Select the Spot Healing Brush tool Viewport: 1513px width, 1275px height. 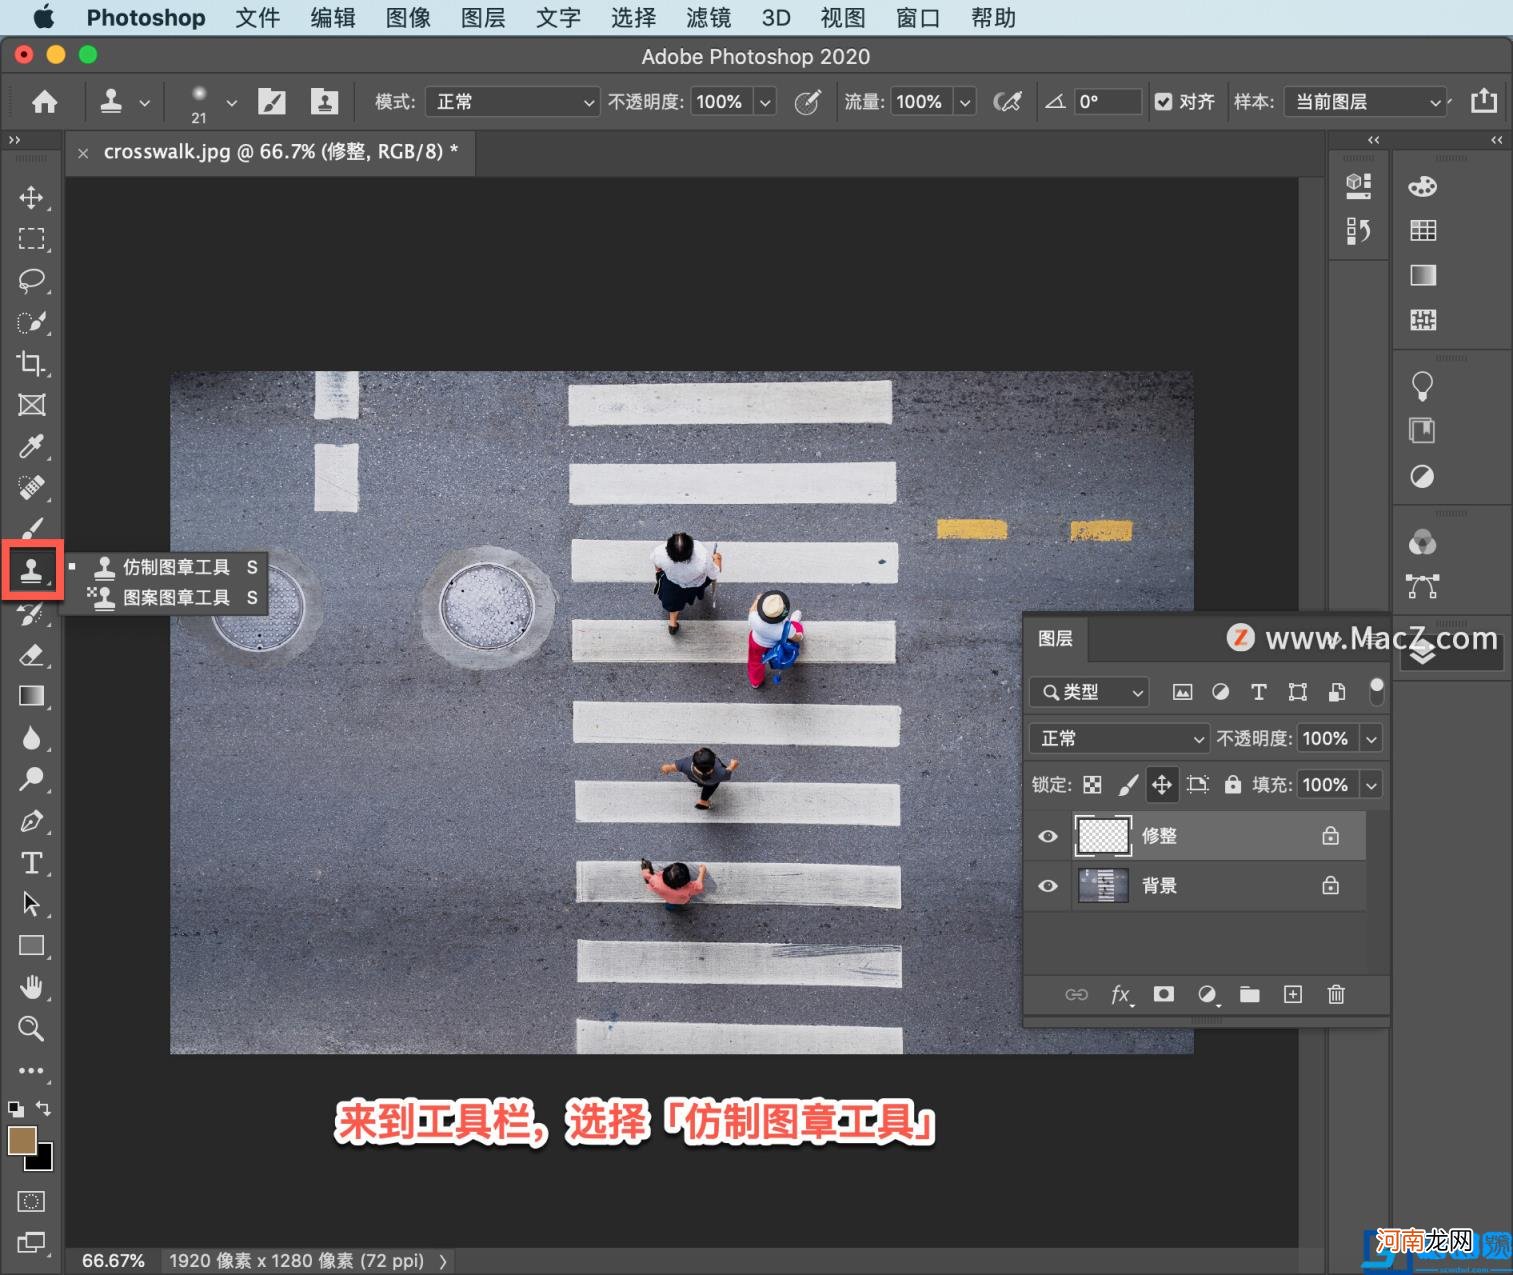(31, 488)
